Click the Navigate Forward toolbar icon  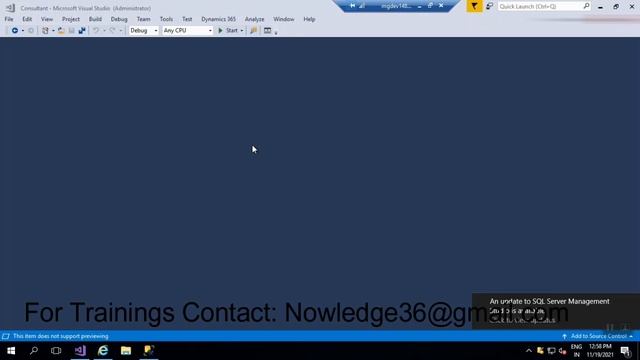[31, 31]
